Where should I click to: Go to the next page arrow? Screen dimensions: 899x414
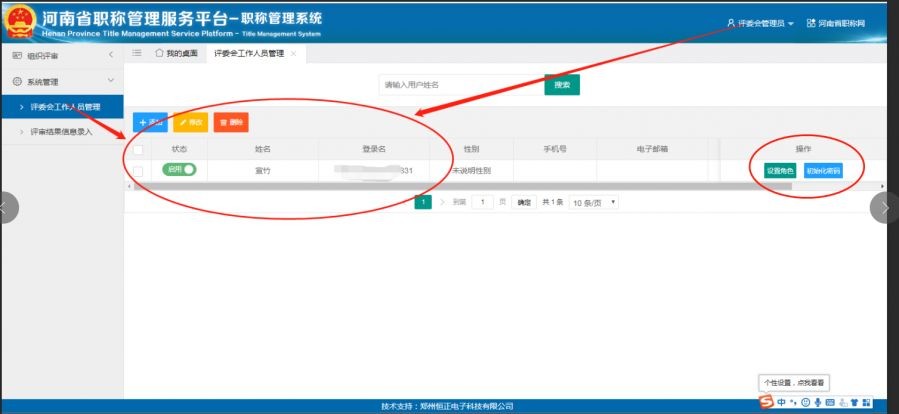[442, 202]
